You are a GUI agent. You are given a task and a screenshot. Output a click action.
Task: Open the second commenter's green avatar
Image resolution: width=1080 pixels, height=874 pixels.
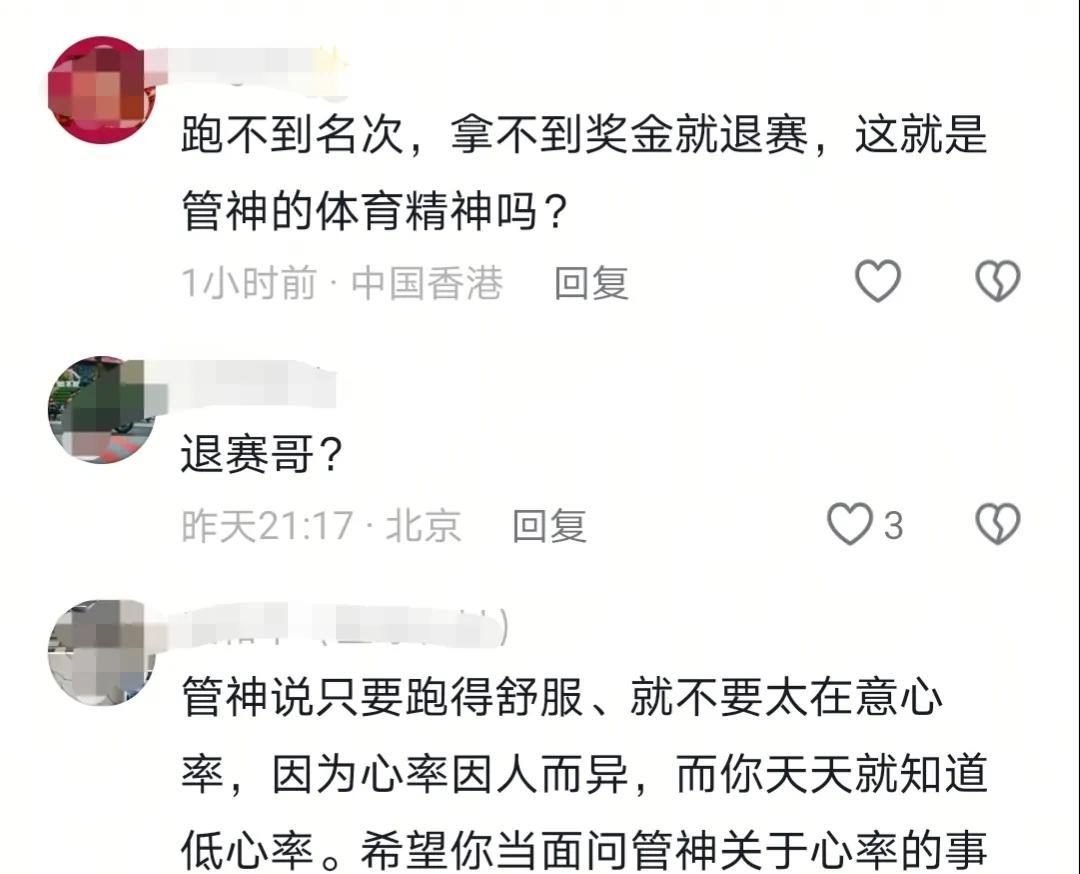click(101, 410)
